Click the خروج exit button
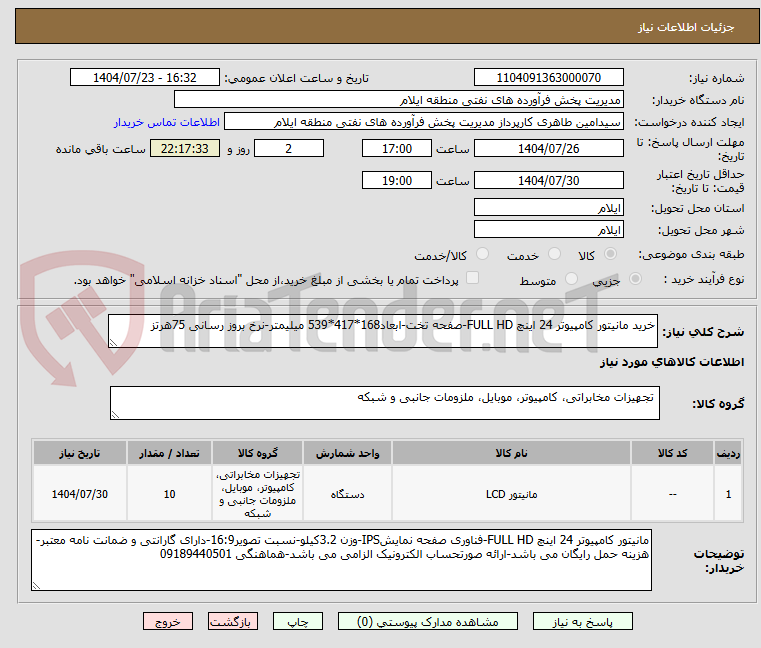This screenshot has height=648, width=761. pyautogui.click(x=167, y=621)
